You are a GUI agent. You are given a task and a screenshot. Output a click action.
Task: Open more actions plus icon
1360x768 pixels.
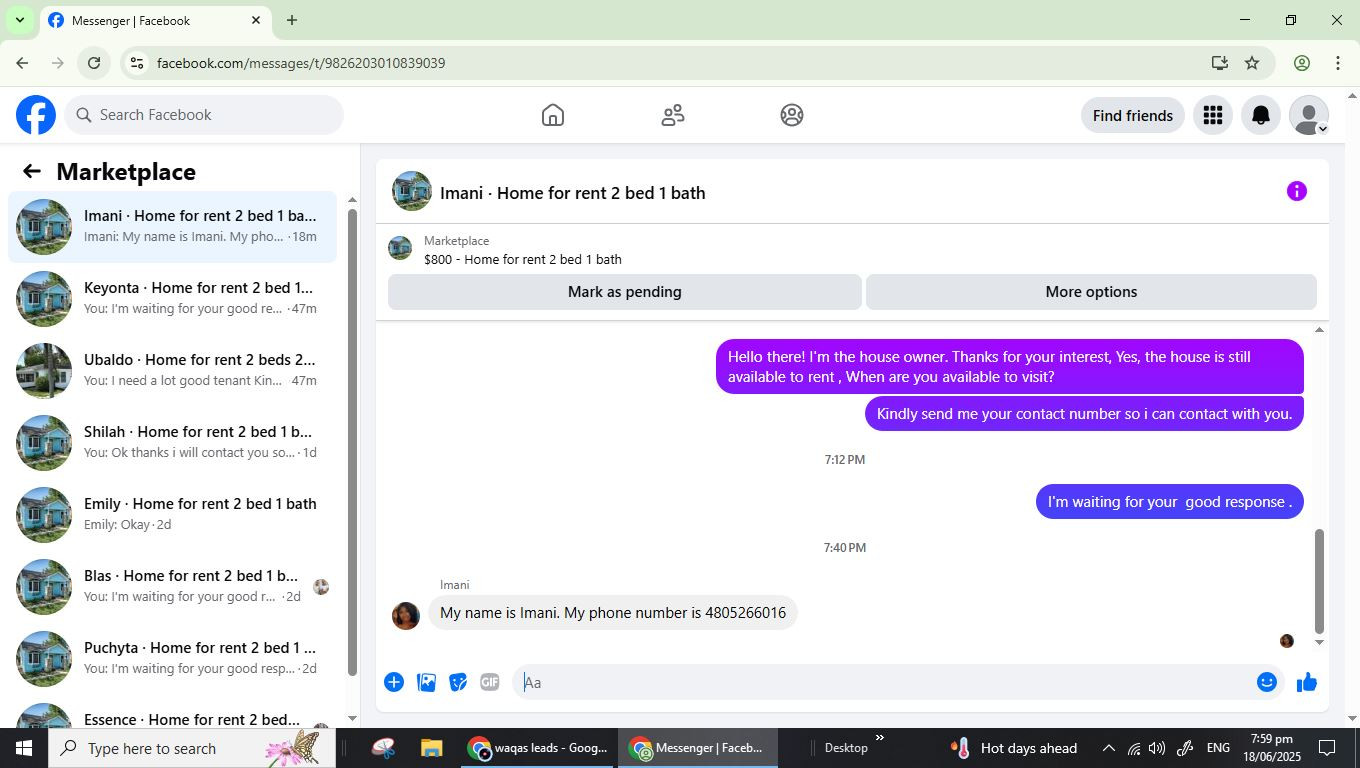pos(394,682)
